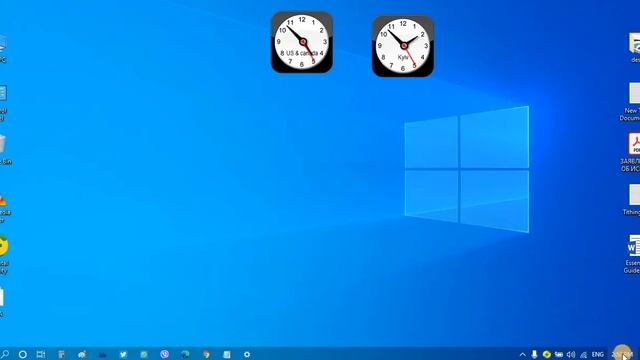Click the yellow round tray icon

coord(547,354)
